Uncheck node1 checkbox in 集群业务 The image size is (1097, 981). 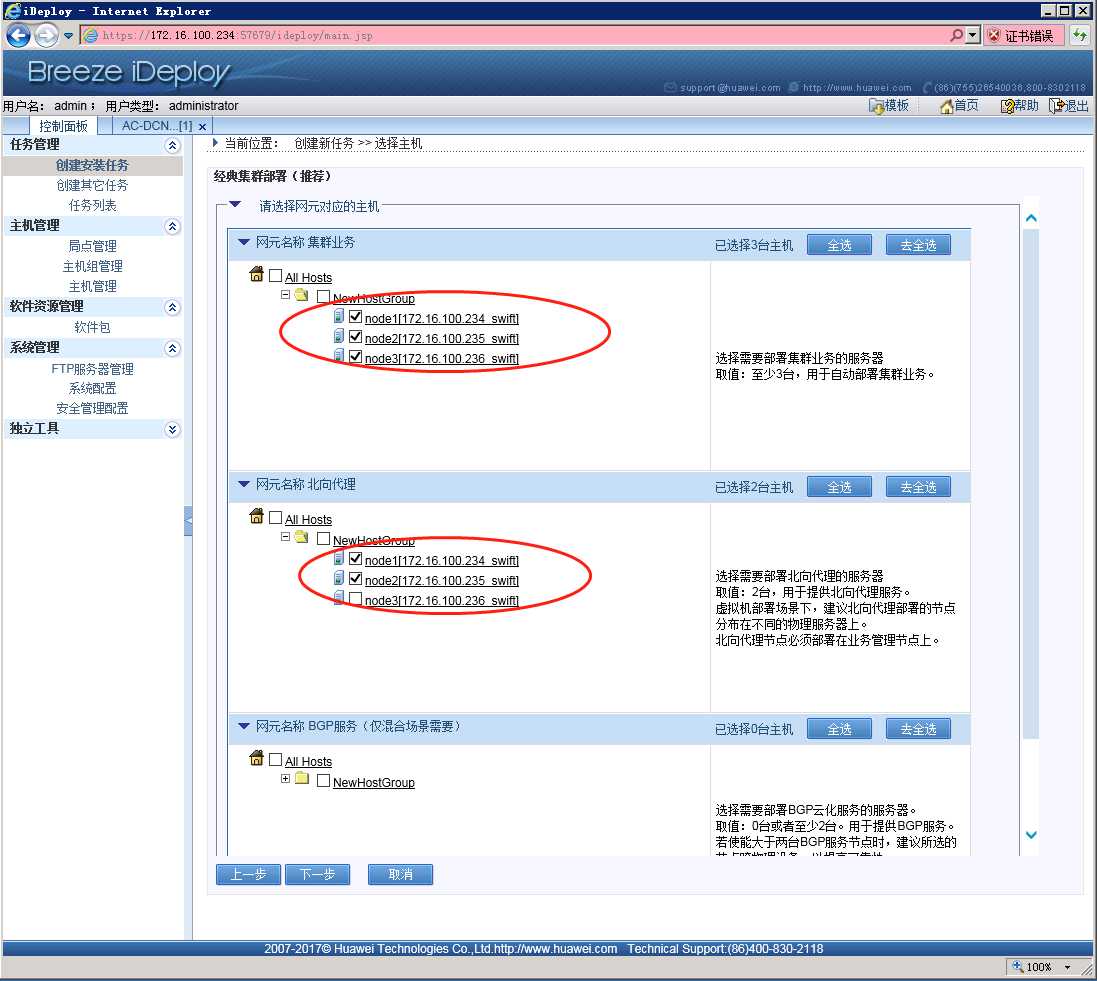(x=355, y=317)
